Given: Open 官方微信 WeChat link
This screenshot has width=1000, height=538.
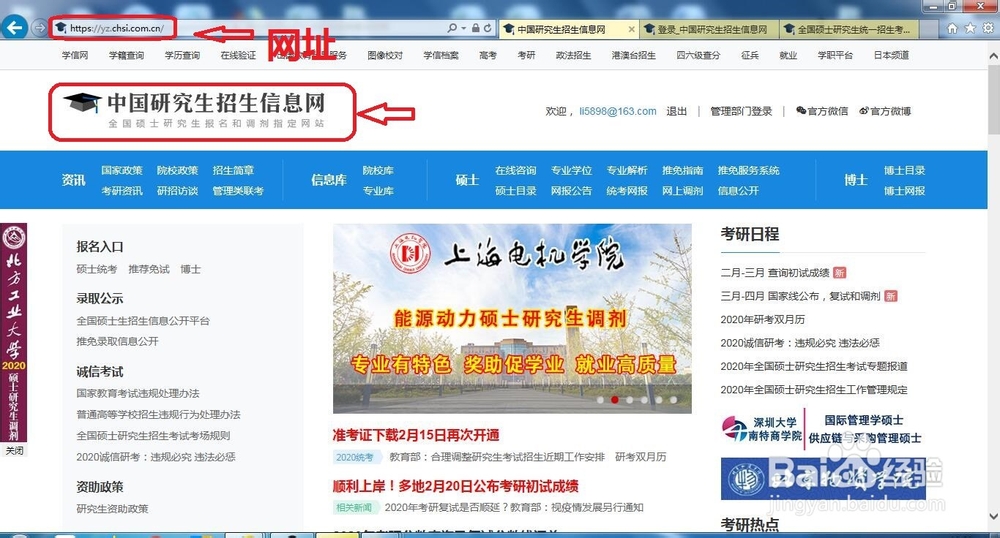Looking at the screenshot, I should tap(822, 111).
